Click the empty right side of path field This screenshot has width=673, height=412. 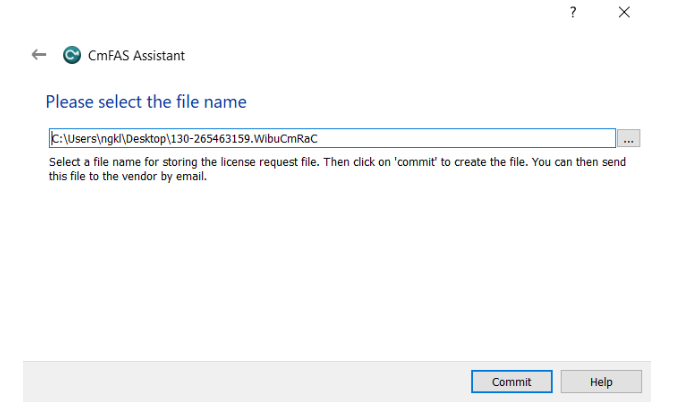point(468,138)
